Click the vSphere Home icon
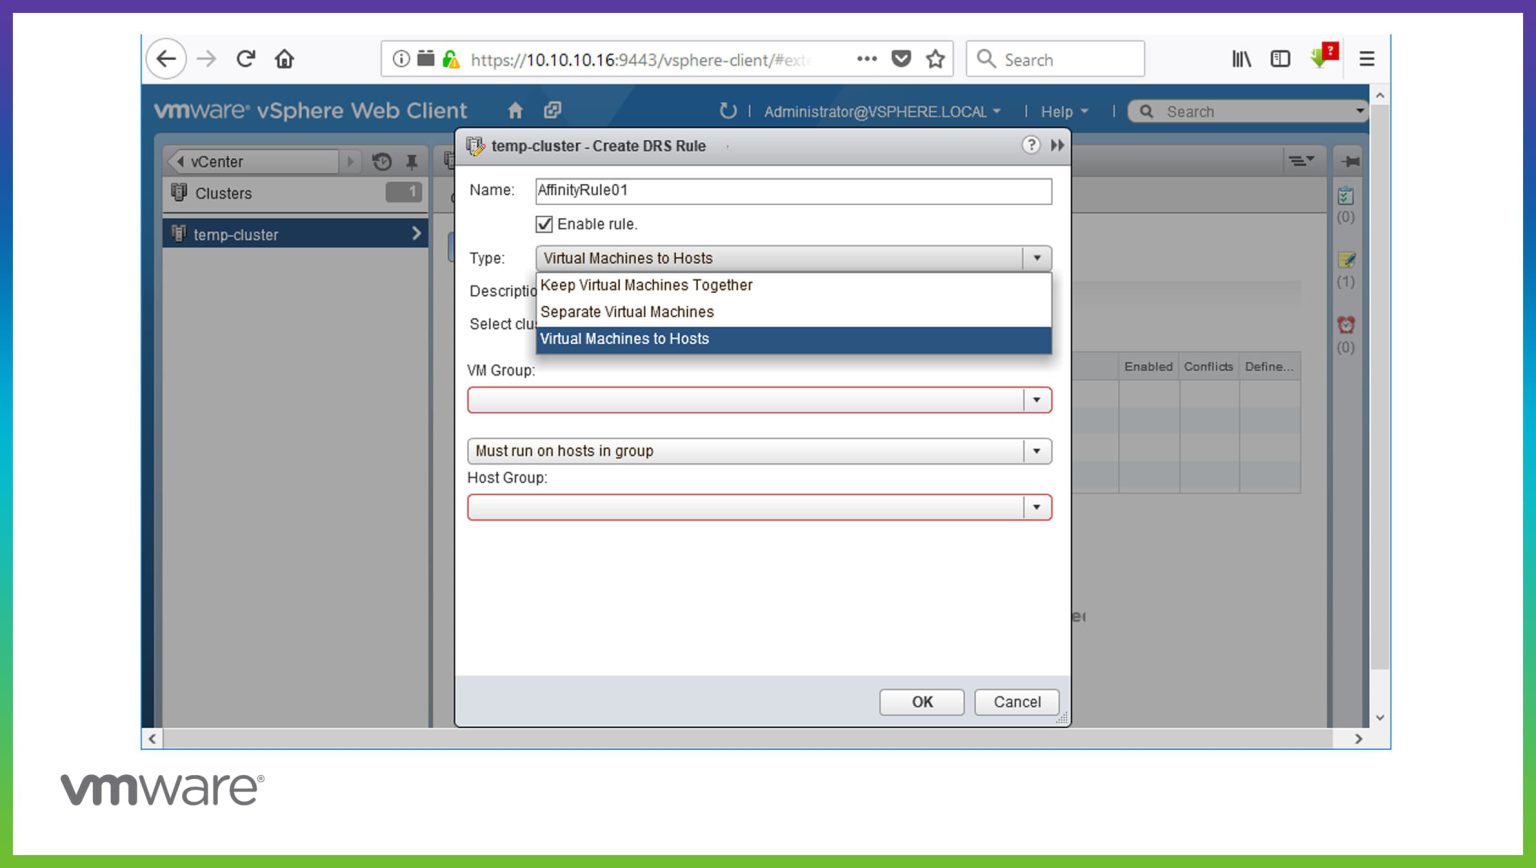The image size is (1536, 868). (x=515, y=110)
